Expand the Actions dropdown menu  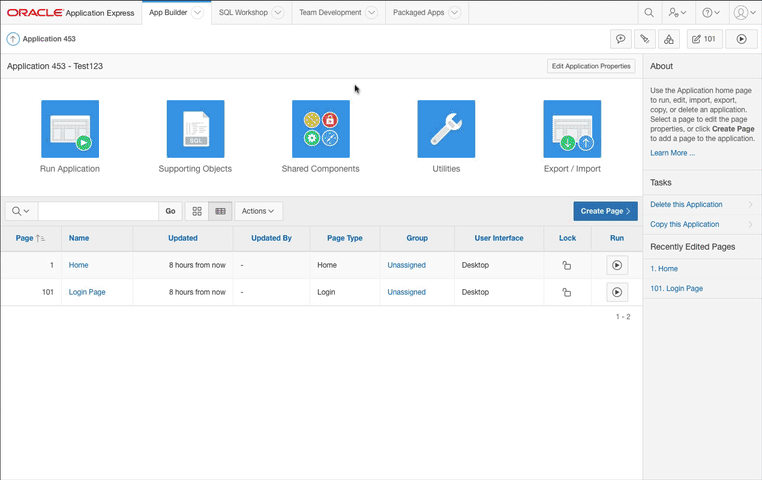259,211
